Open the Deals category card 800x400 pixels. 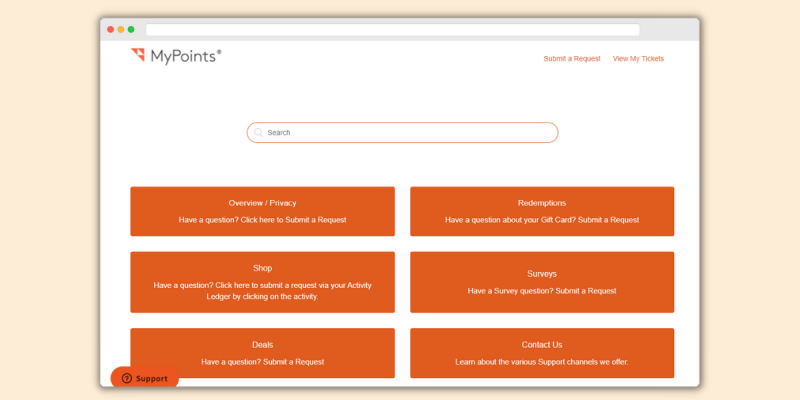click(x=262, y=353)
